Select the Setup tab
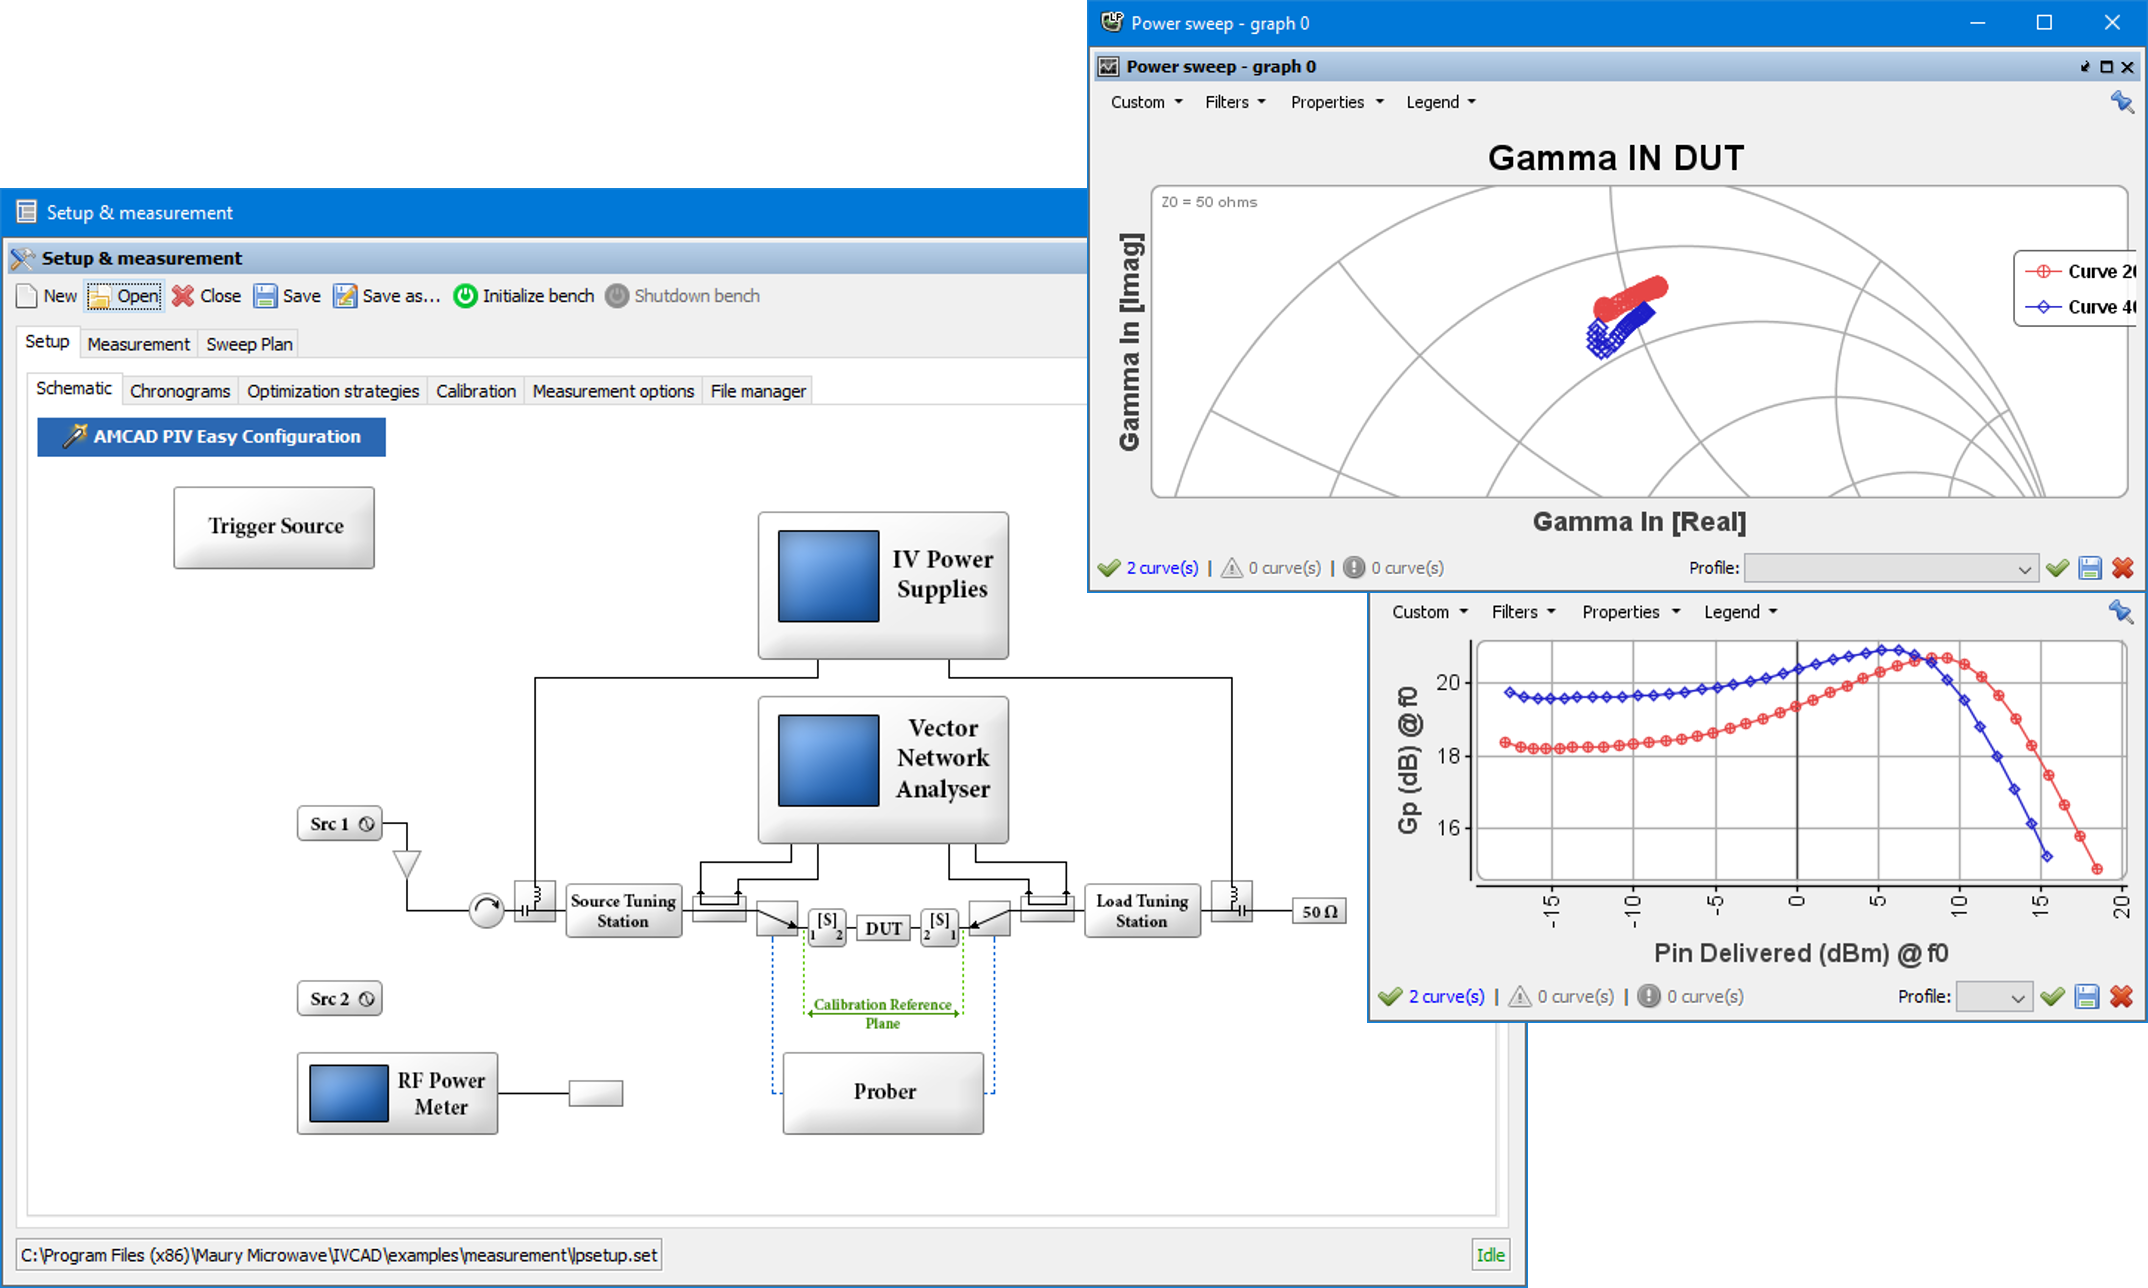The image size is (2148, 1288). (x=47, y=342)
